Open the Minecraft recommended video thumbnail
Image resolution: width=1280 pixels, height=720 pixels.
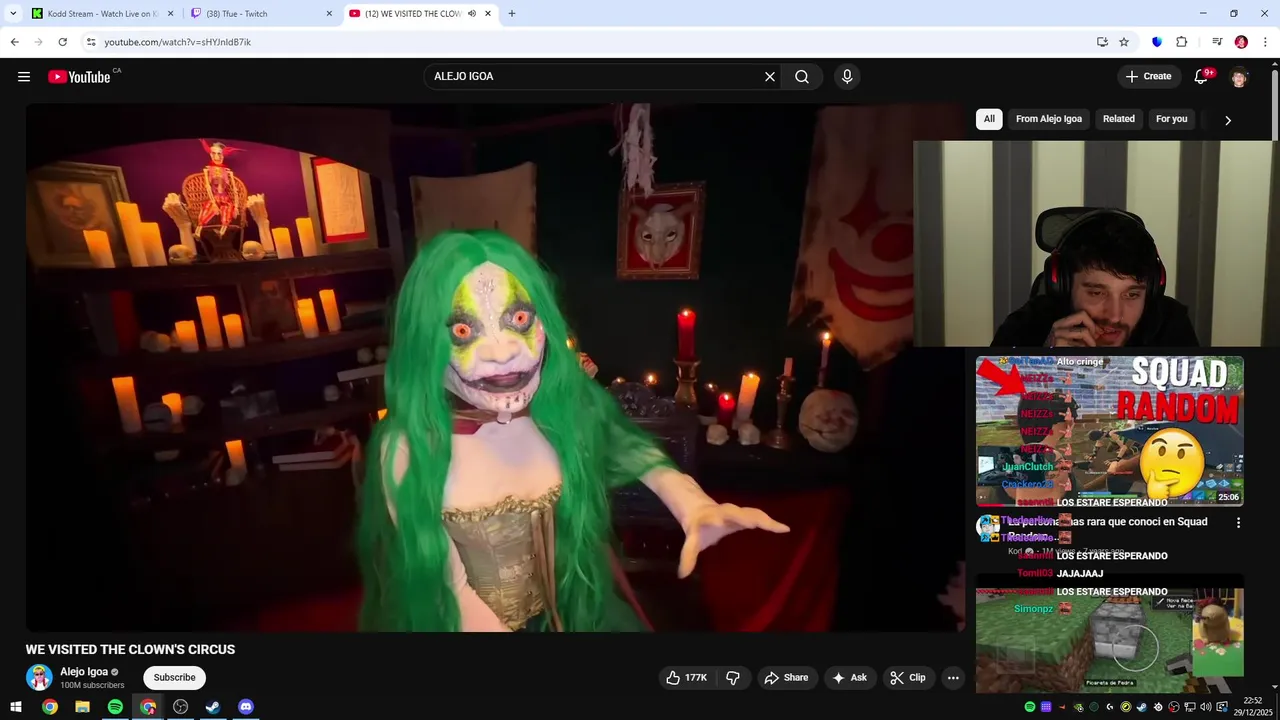pyautogui.click(x=1110, y=633)
